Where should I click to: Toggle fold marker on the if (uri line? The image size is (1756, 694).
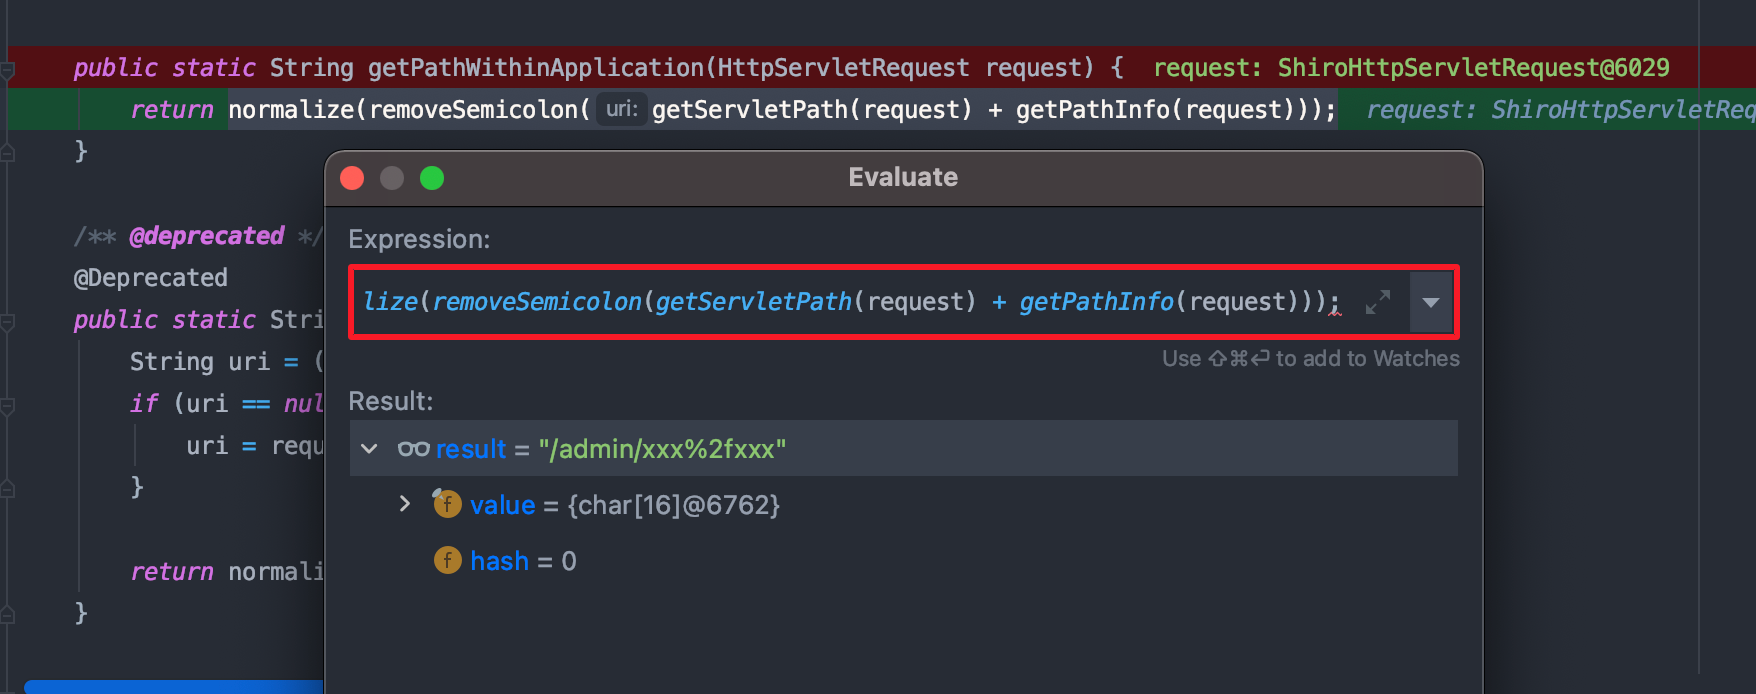(x=7, y=406)
